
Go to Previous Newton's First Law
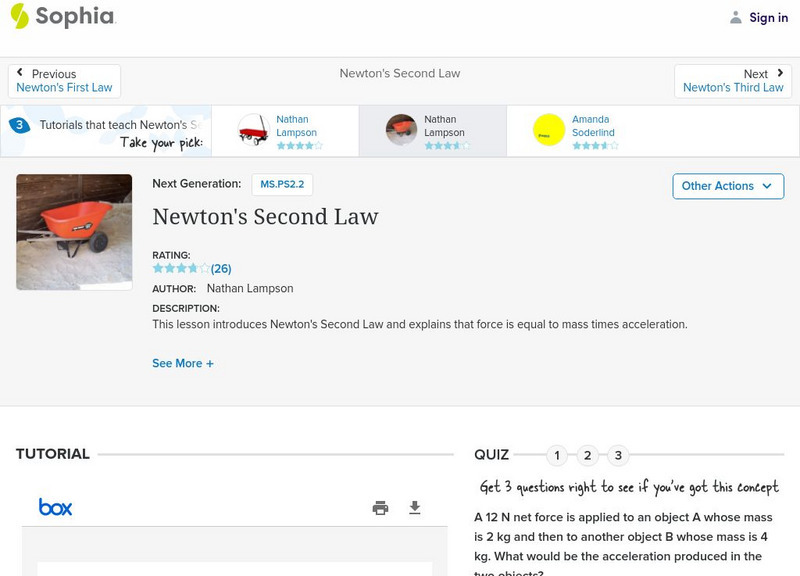[64, 81]
